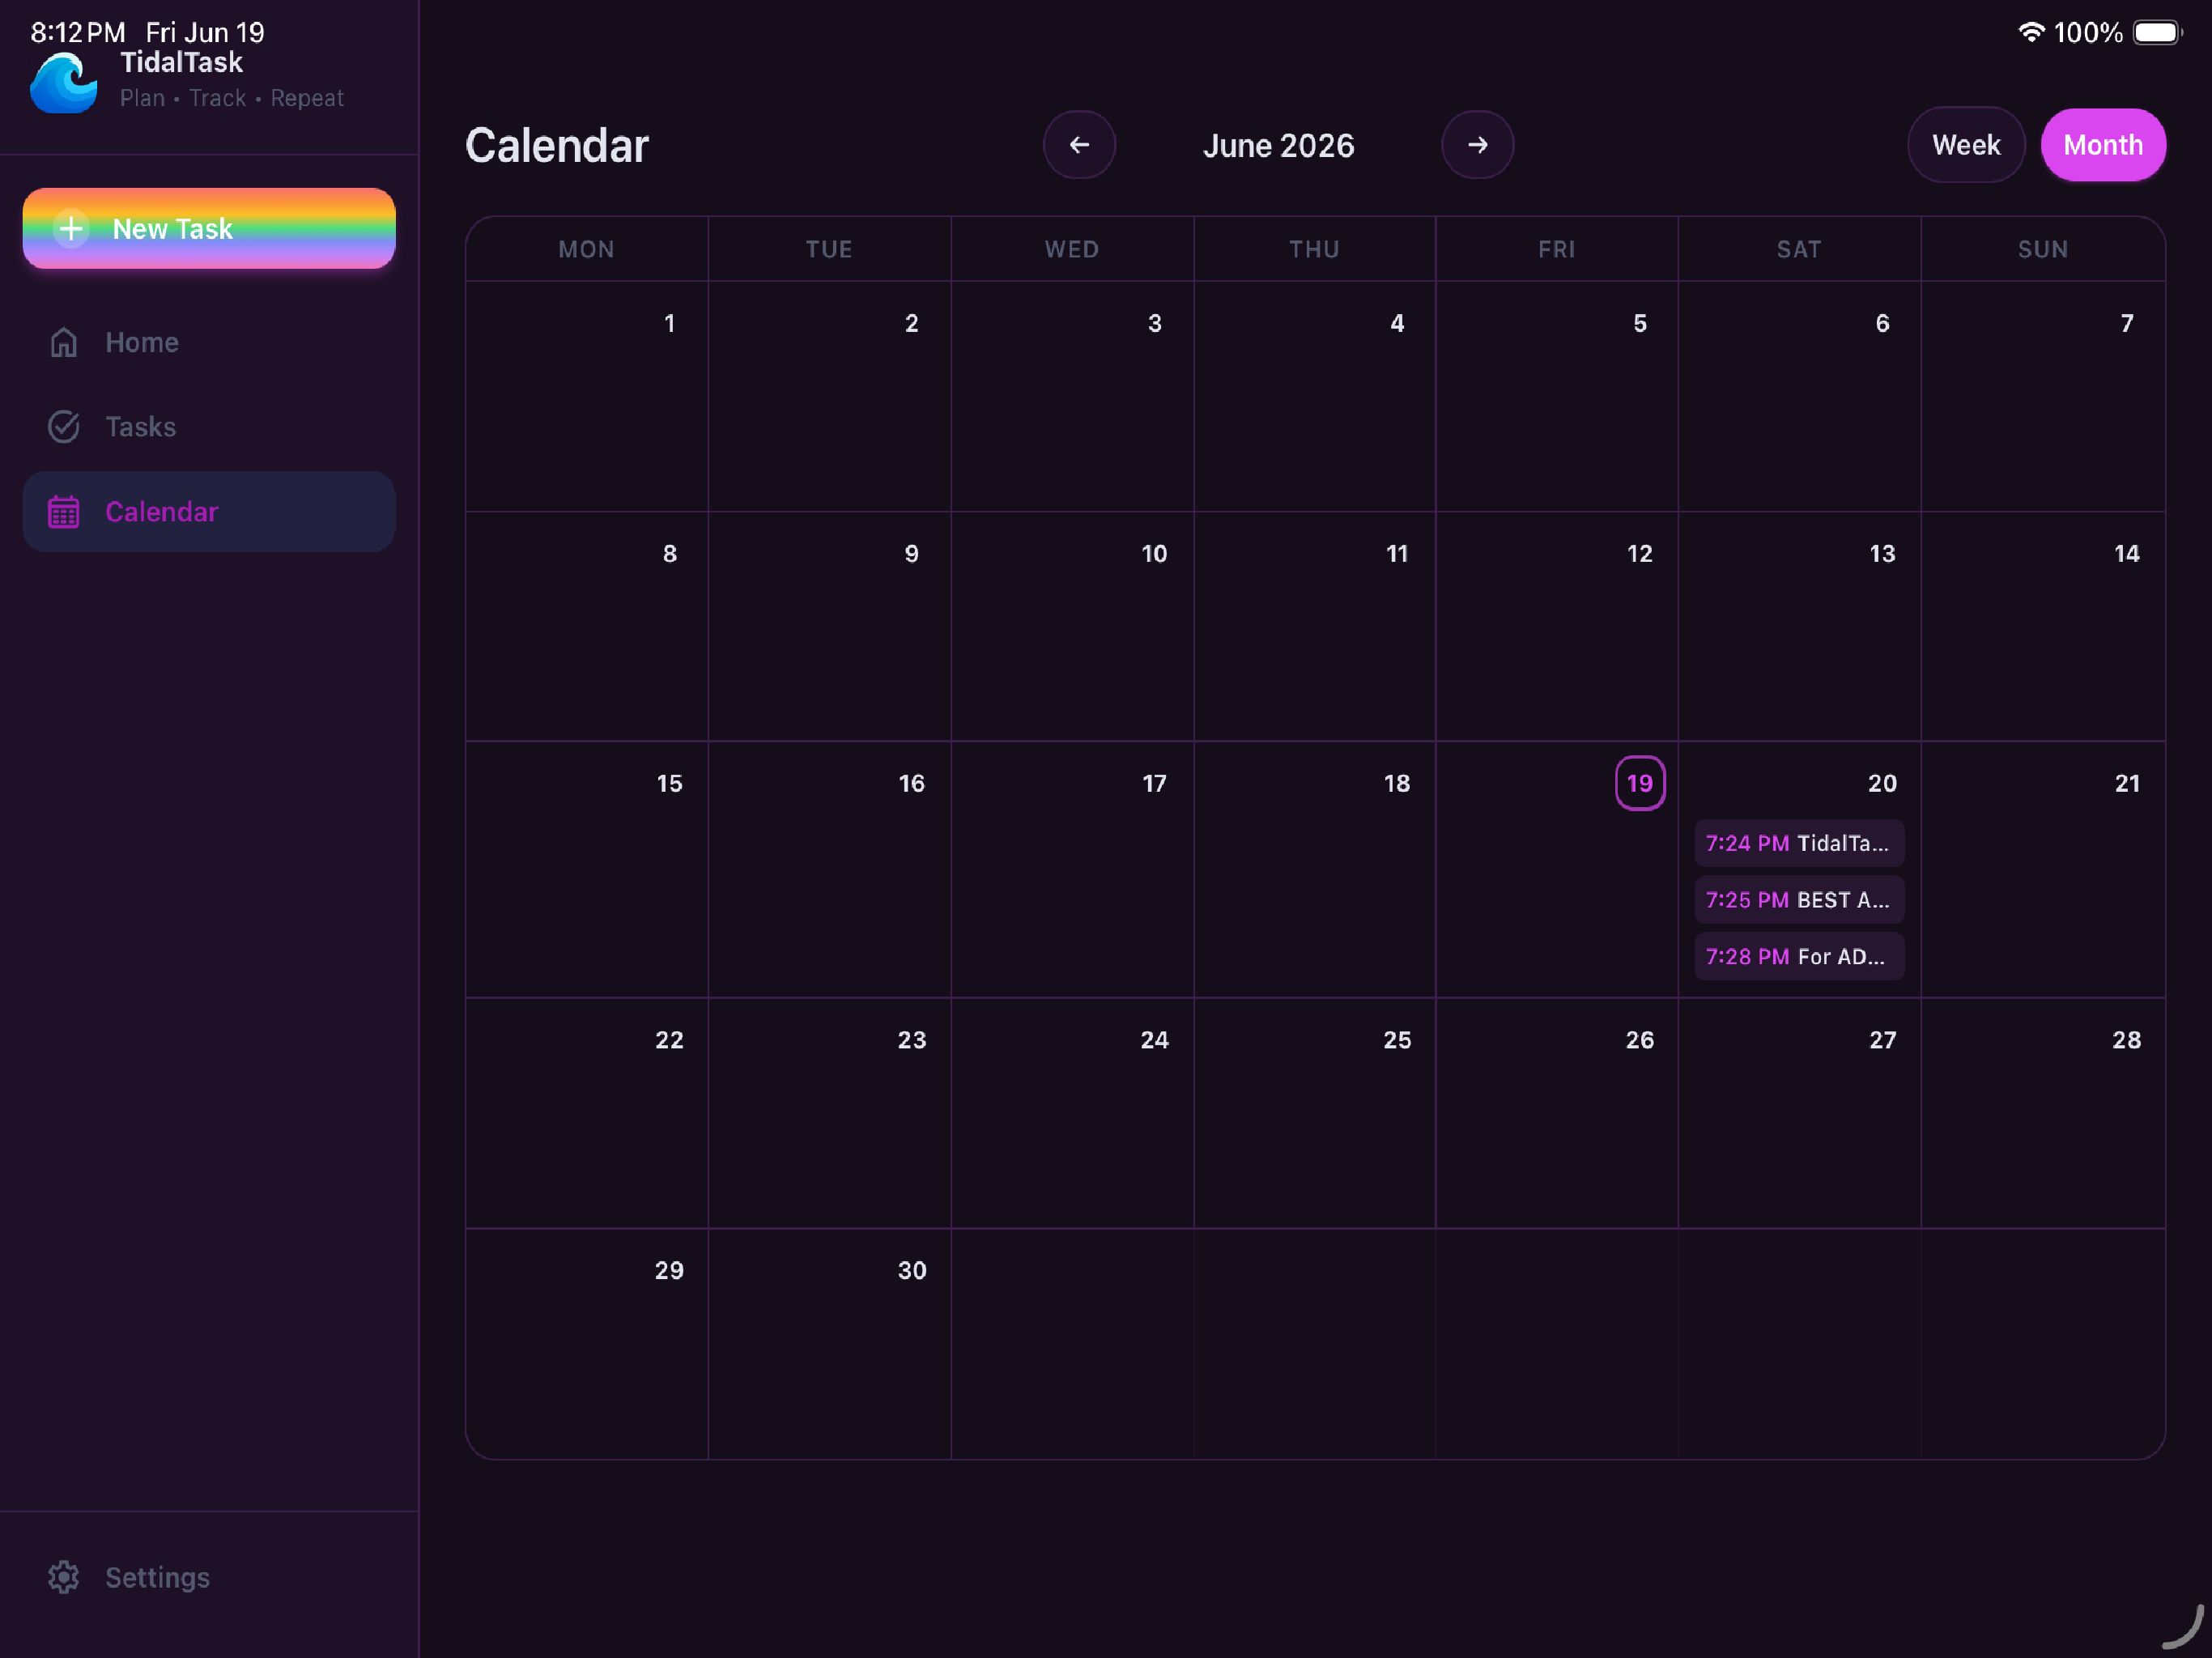
Task: Open the 7:28 PM For AD... event
Action: 1798,957
